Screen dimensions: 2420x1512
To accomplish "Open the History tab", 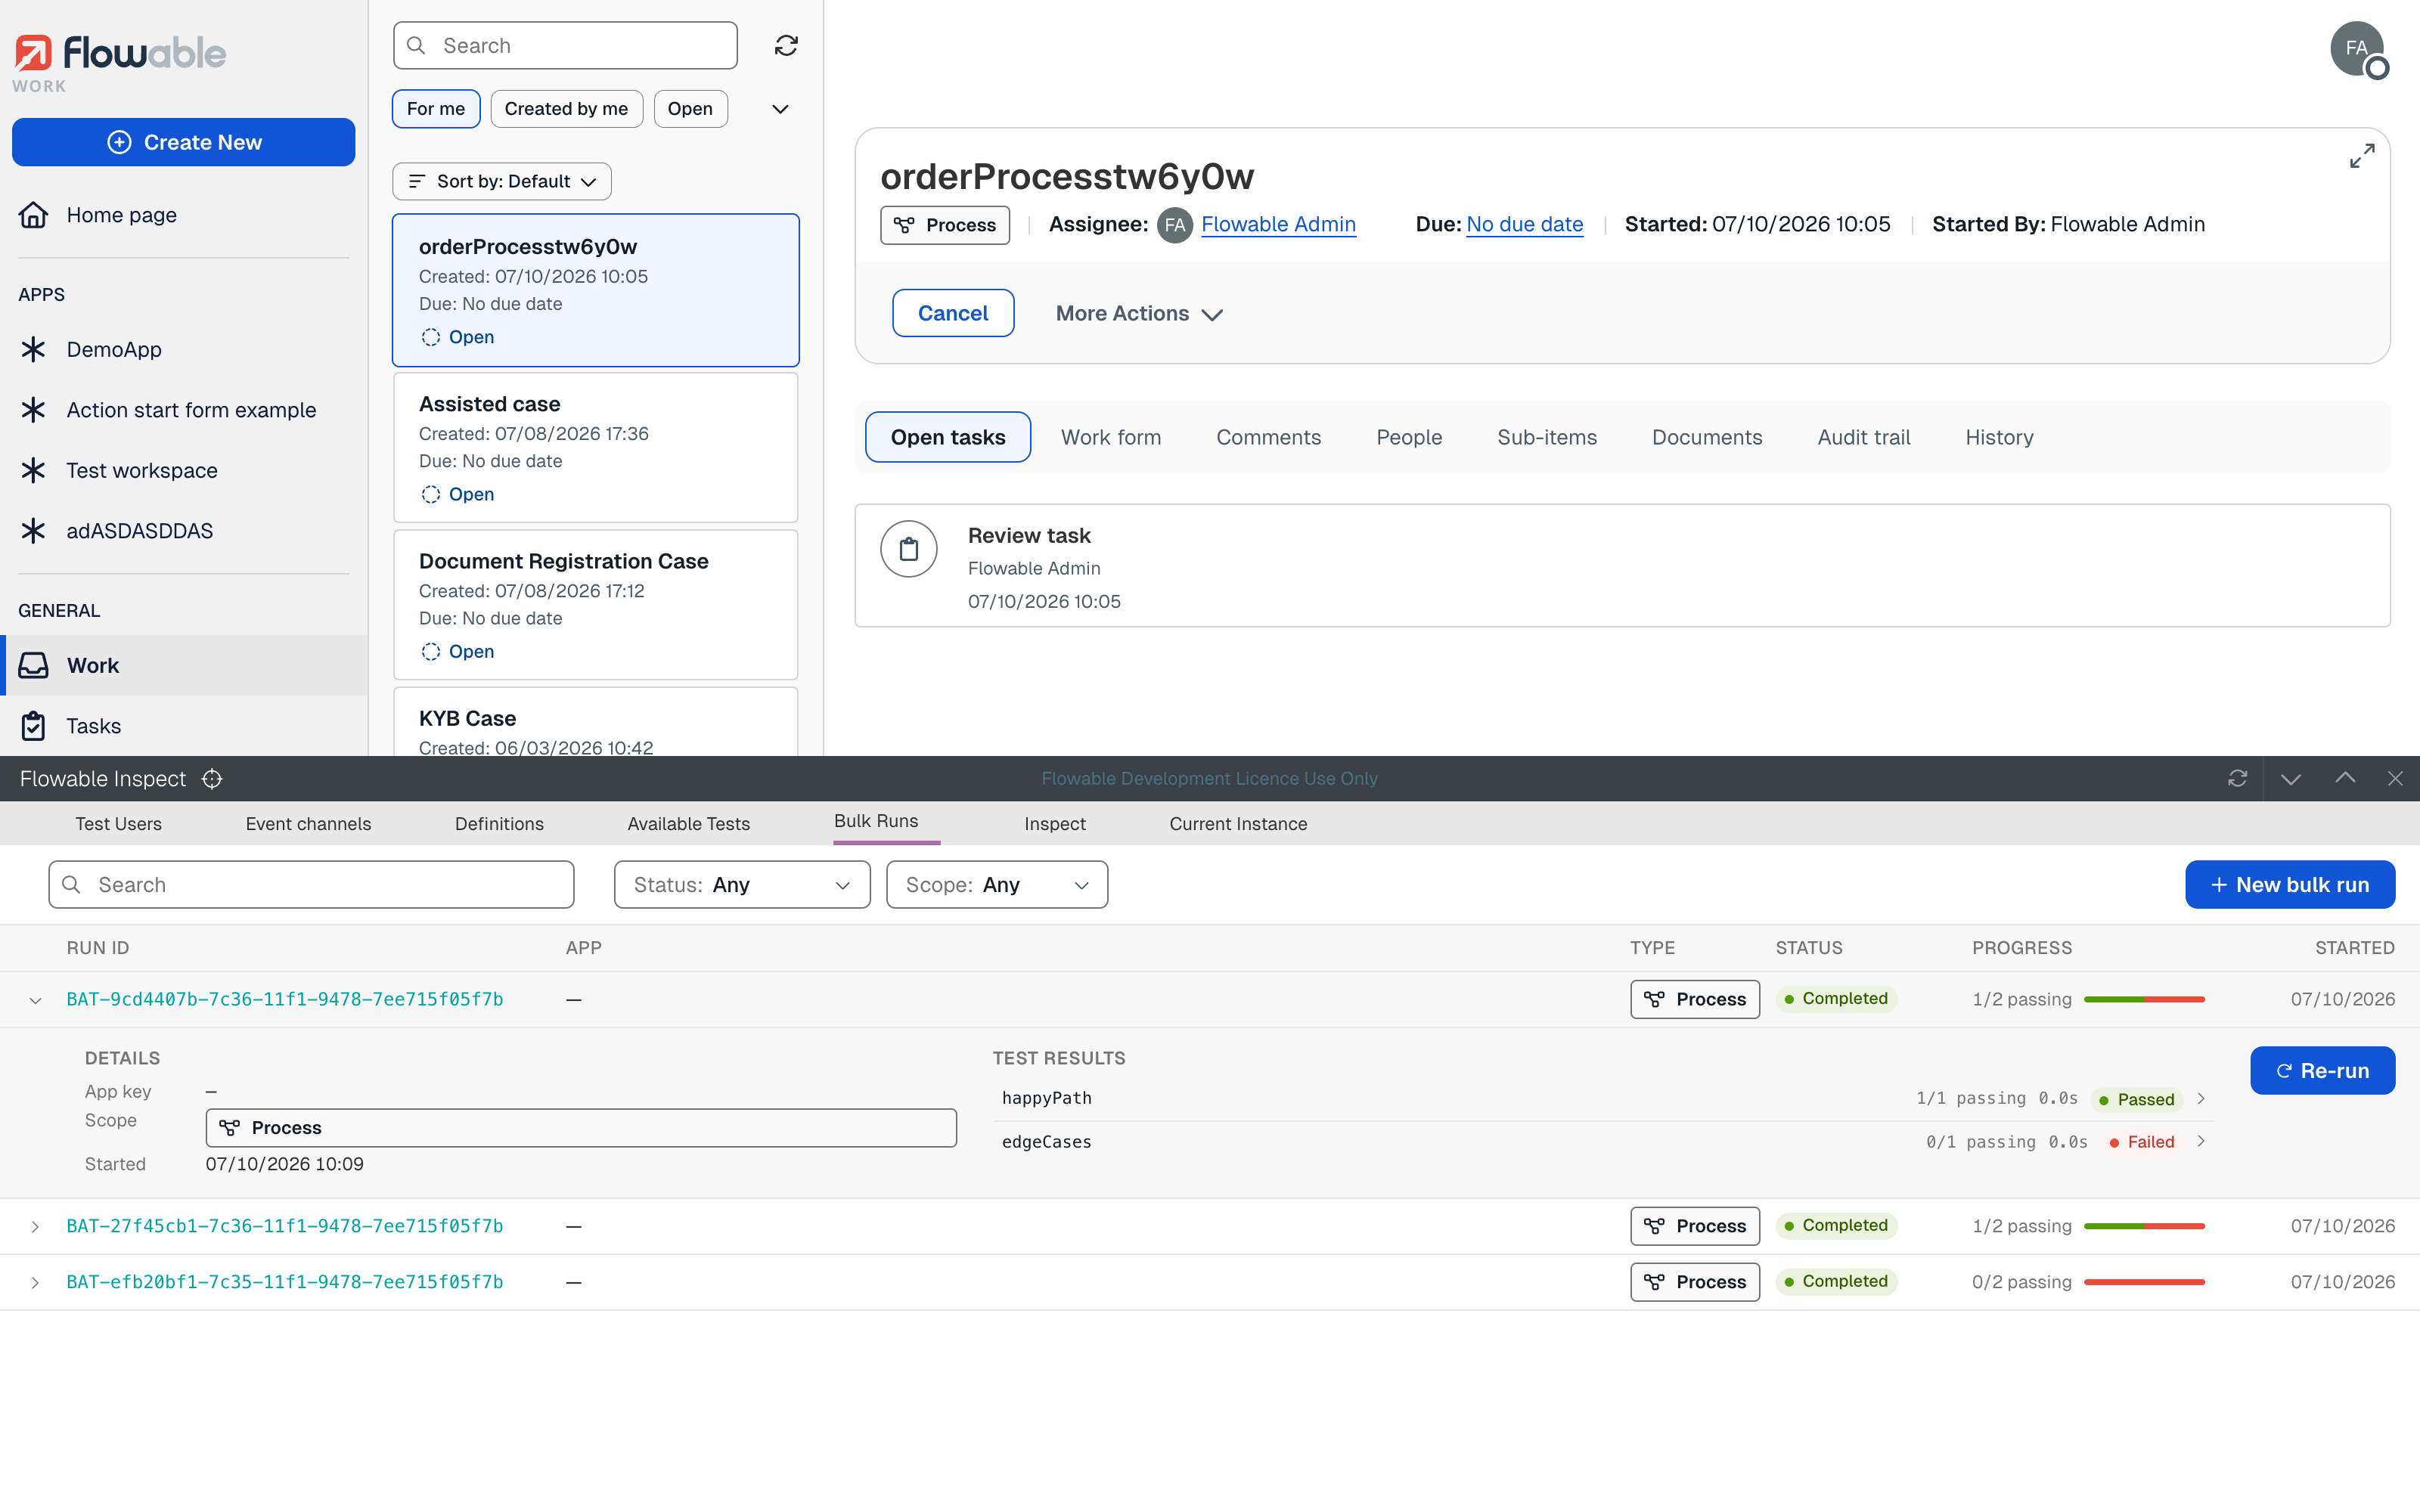I will [1999, 437].
